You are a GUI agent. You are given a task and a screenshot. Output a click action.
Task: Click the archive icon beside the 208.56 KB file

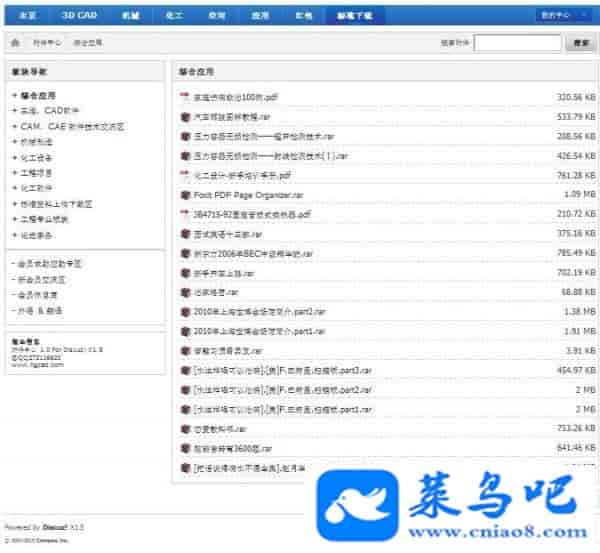[185, 136]
